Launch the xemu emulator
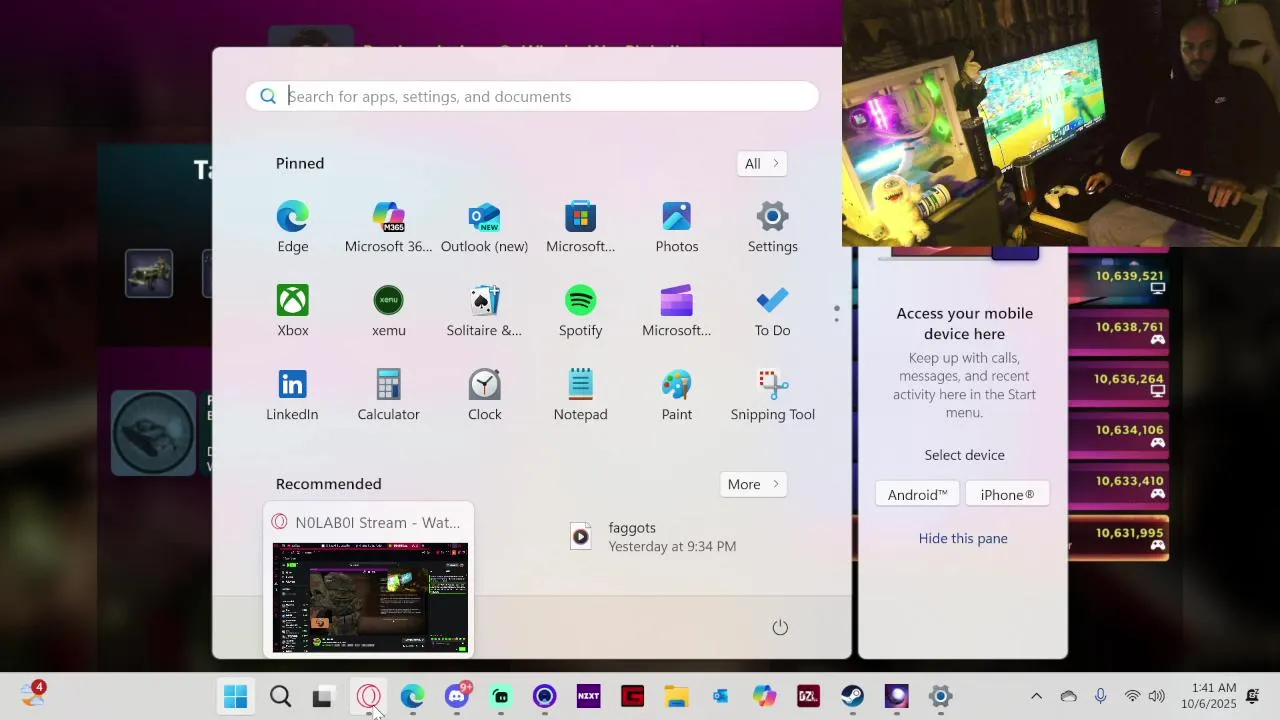Screen dimensions: 1280x720 point(388,311)
